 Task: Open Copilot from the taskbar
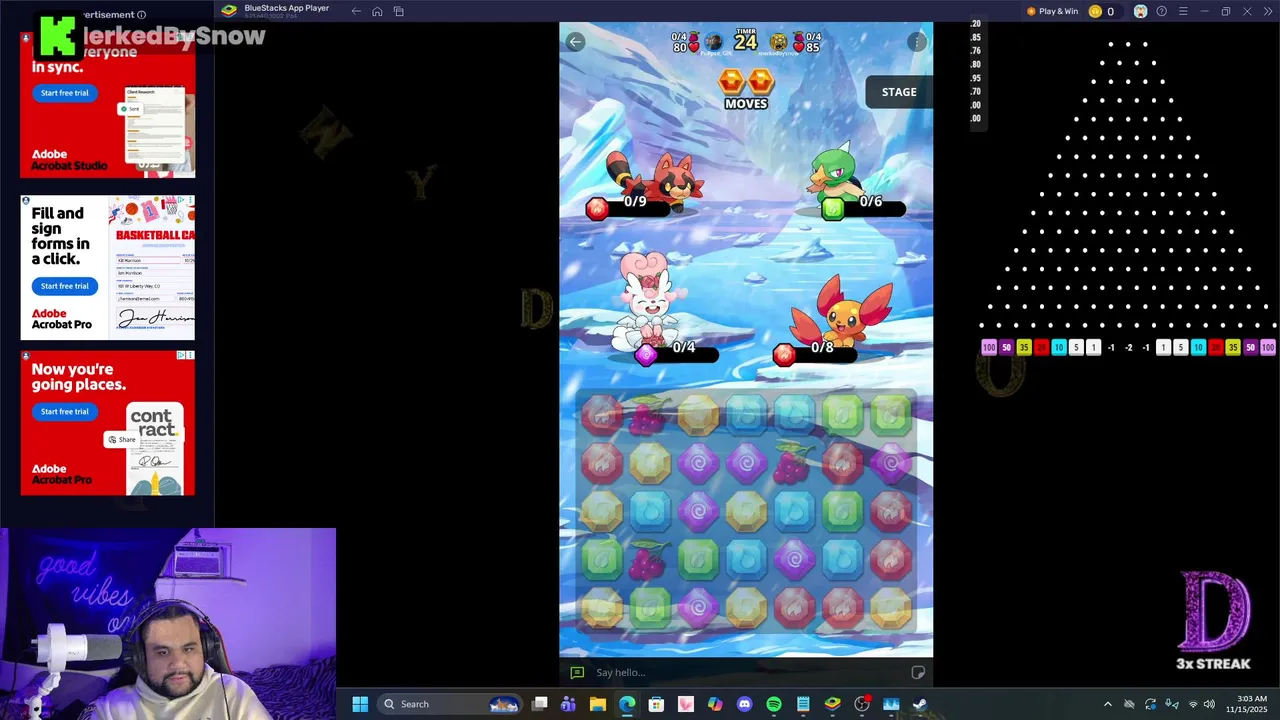(x=715, y=704)
